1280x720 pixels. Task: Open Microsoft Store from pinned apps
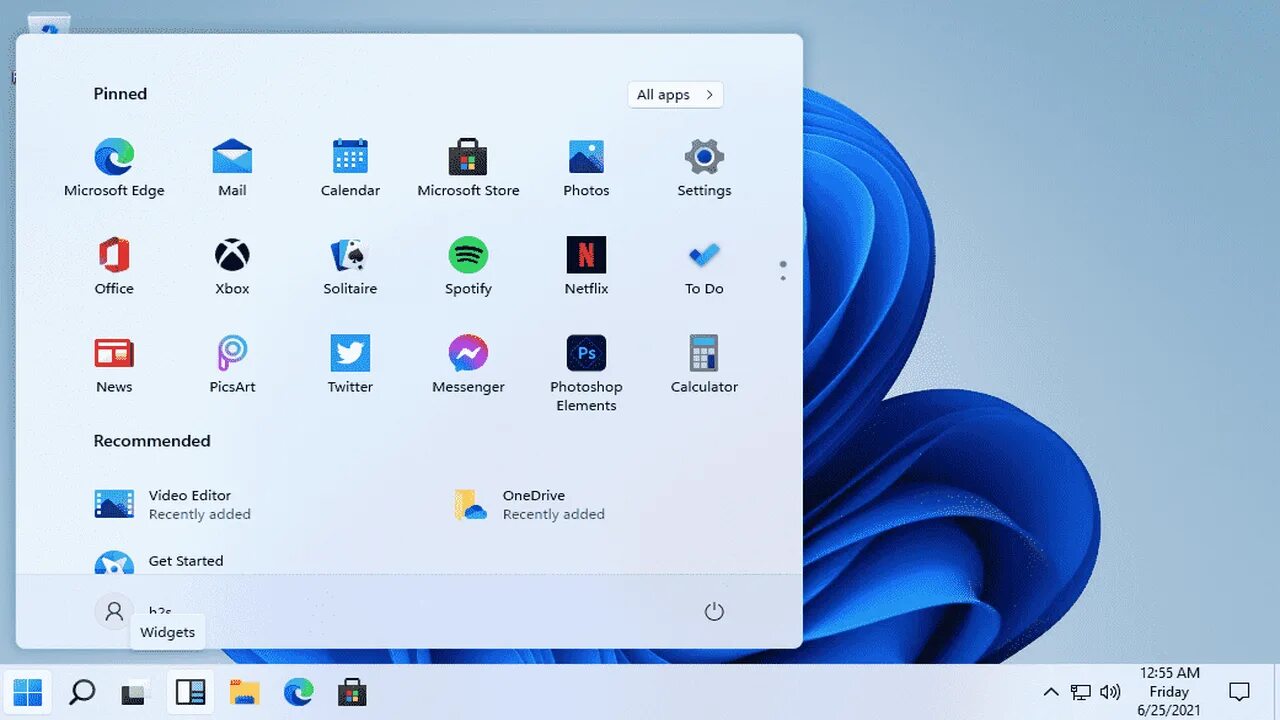[468, 168]
